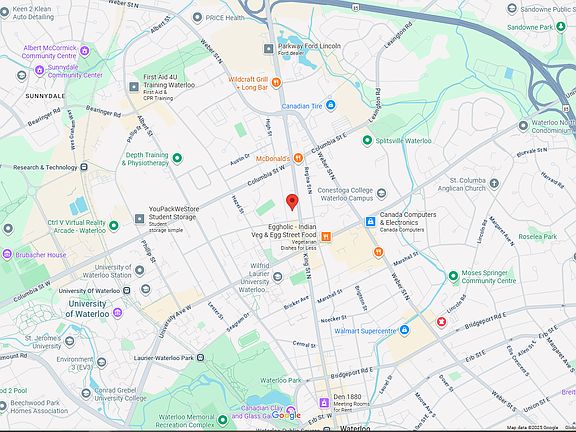Click the Walmart Supercentre shopping bag icon
The image size is (576, 432).
coord(404,330)
